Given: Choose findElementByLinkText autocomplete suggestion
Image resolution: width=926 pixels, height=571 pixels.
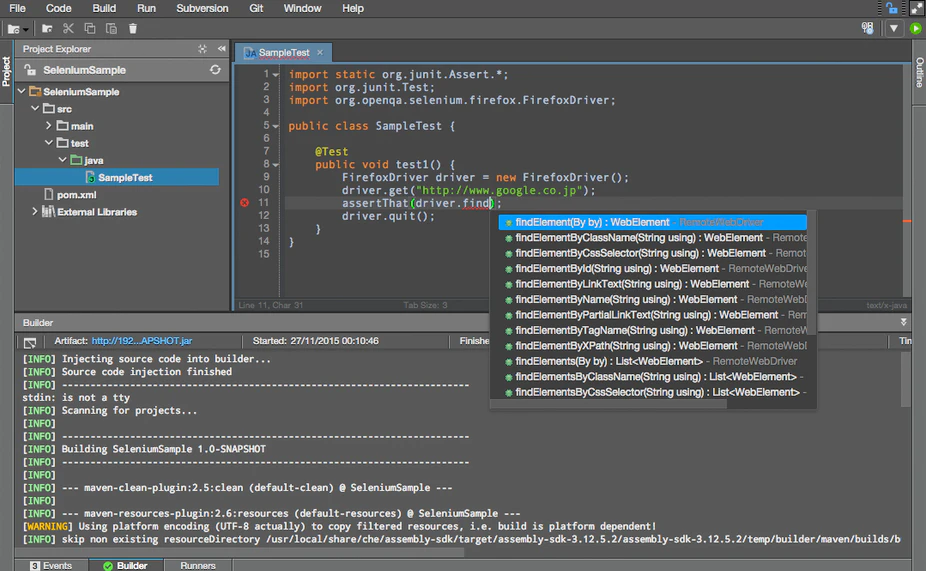Looking at the screenshot, I should [x=653, y=284].
